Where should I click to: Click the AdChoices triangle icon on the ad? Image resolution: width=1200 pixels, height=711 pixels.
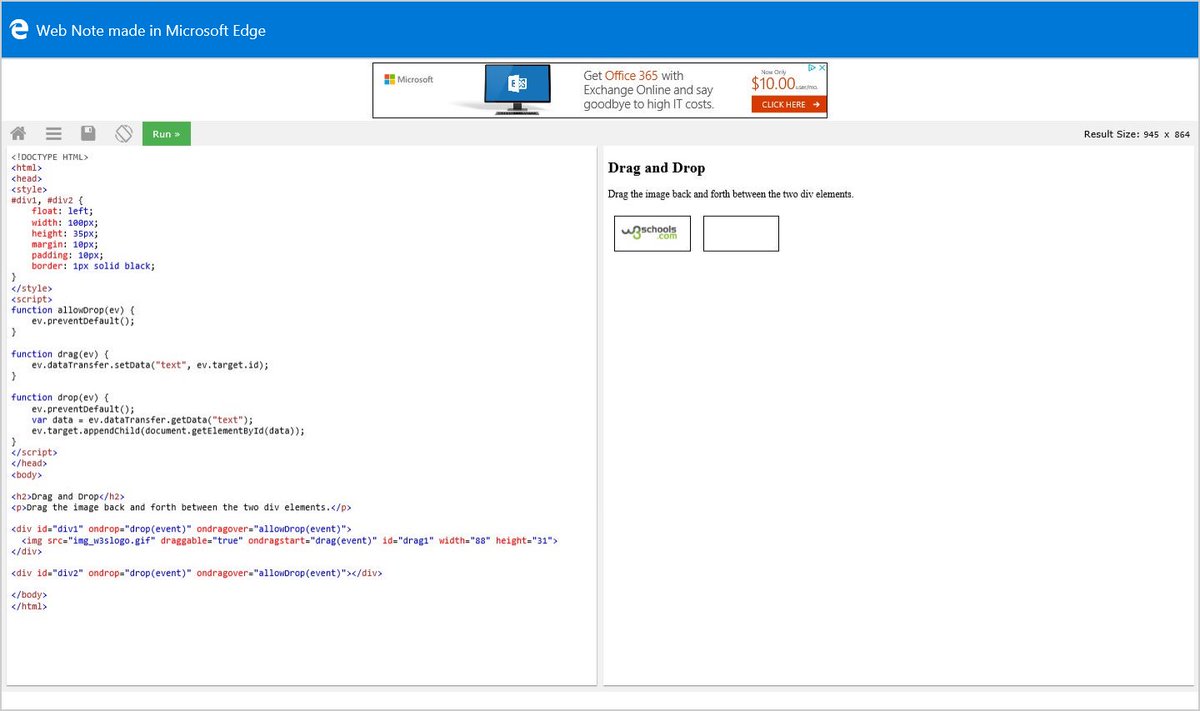(x=811, y=68)
